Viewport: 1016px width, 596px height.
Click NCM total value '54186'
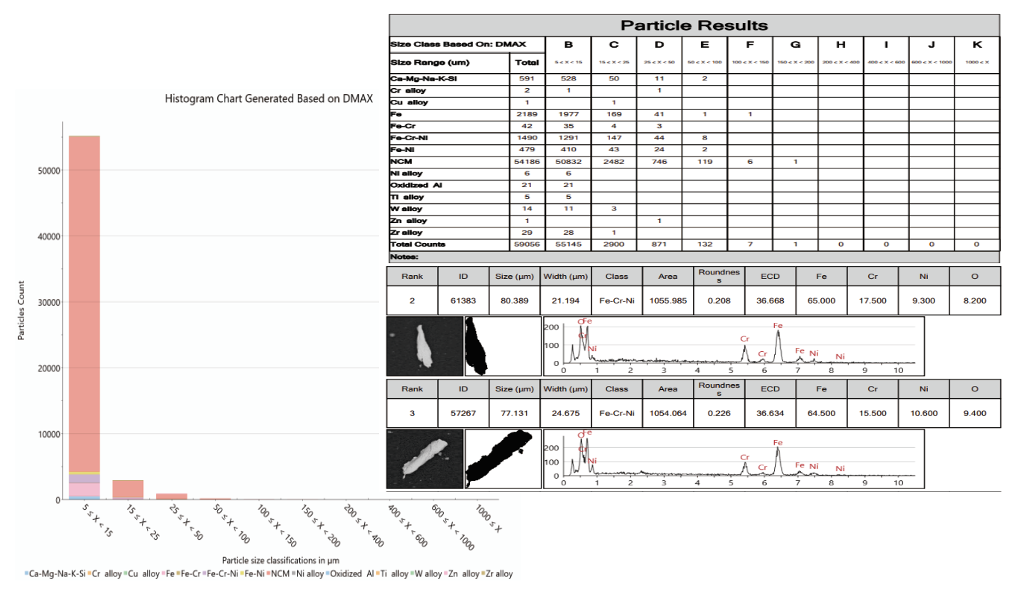pyautogui.click(x=527, y=161)
